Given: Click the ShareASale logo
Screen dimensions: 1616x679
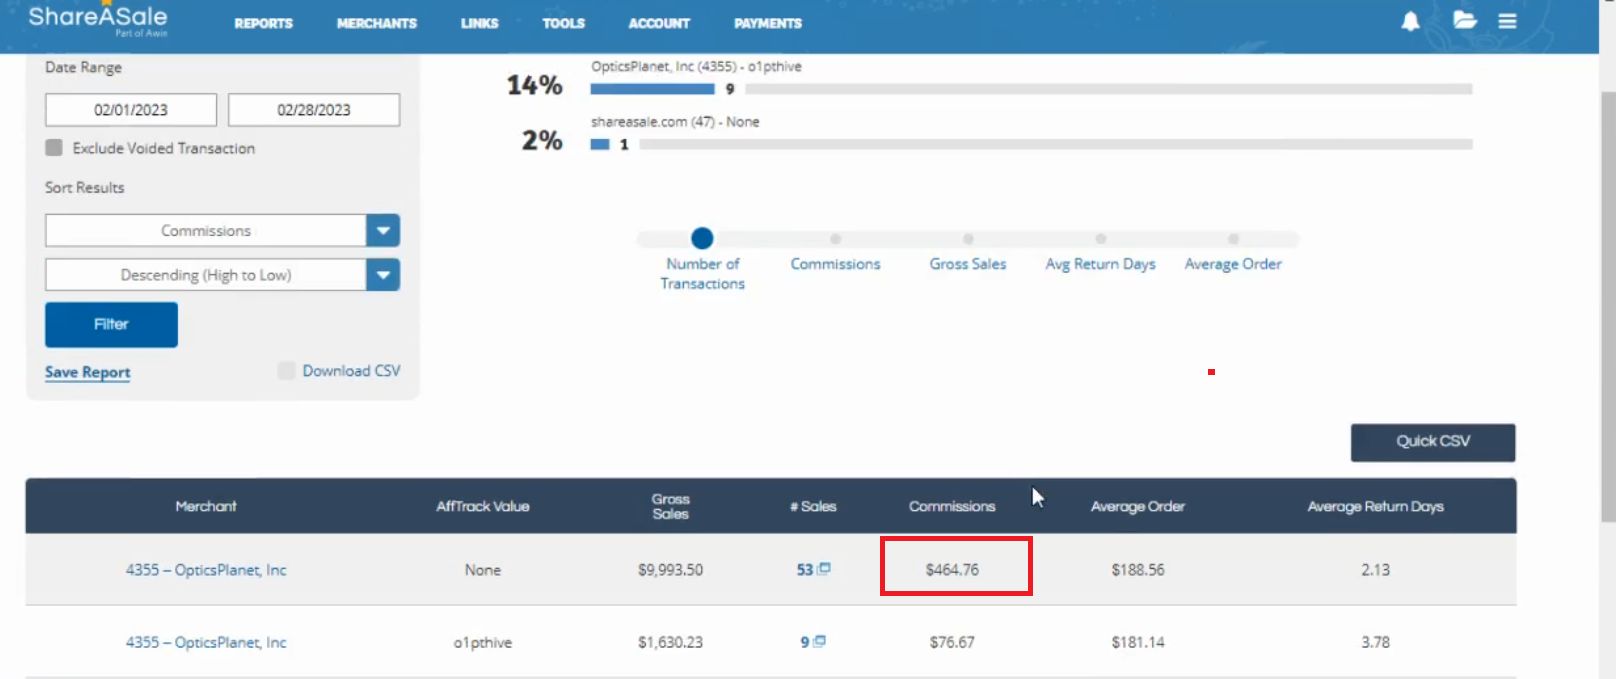Looking at the screenshot, I should pos(98,19).
